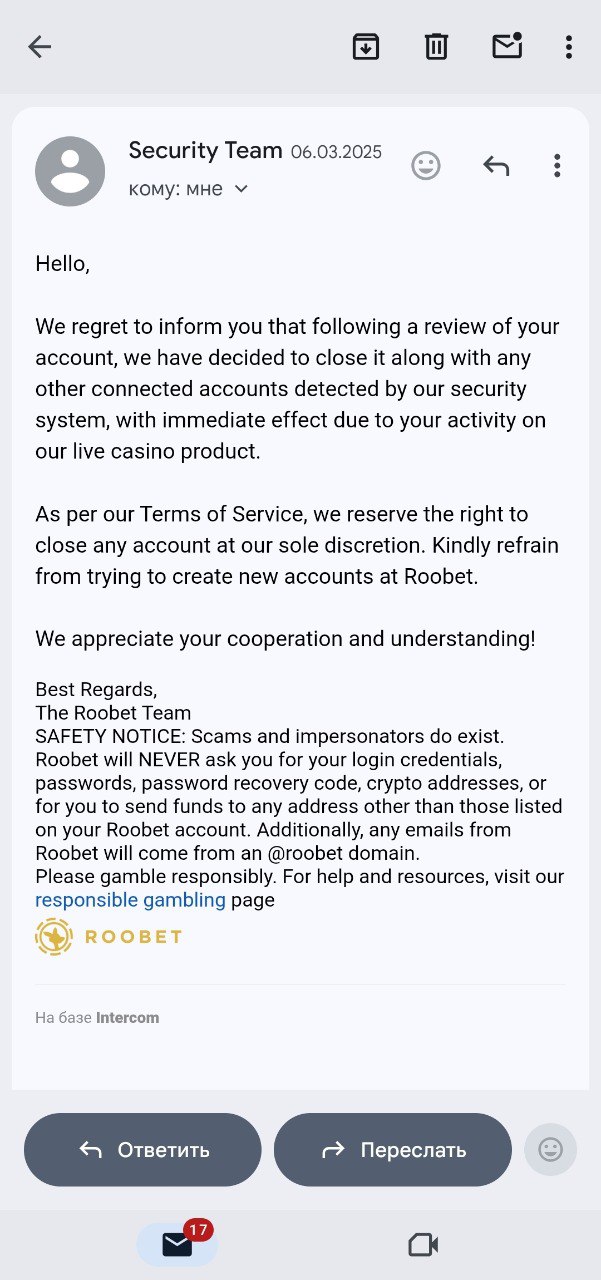
Task: Switch to the Mail tab with 17 badge
Action: (177, 1244)
